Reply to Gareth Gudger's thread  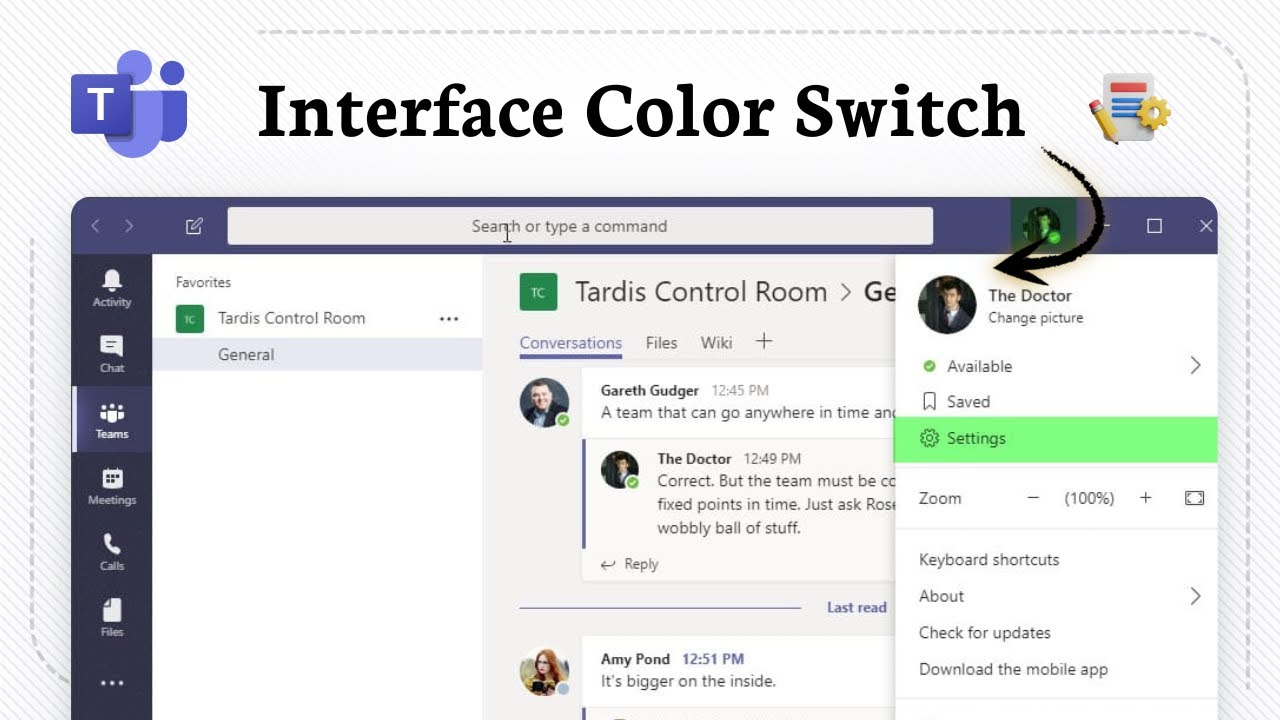coord(630,564)
